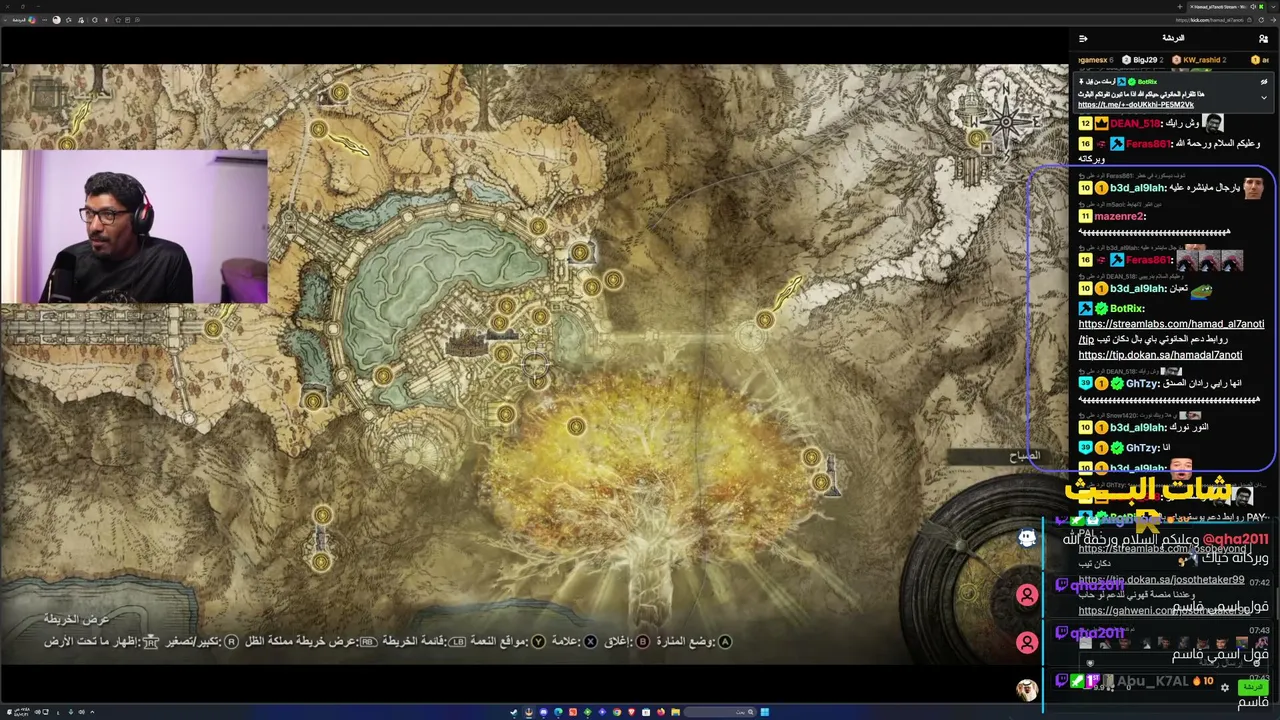
Task: Select KW_rashid in the gifter leaderboard
Action: pos(1200,60)
